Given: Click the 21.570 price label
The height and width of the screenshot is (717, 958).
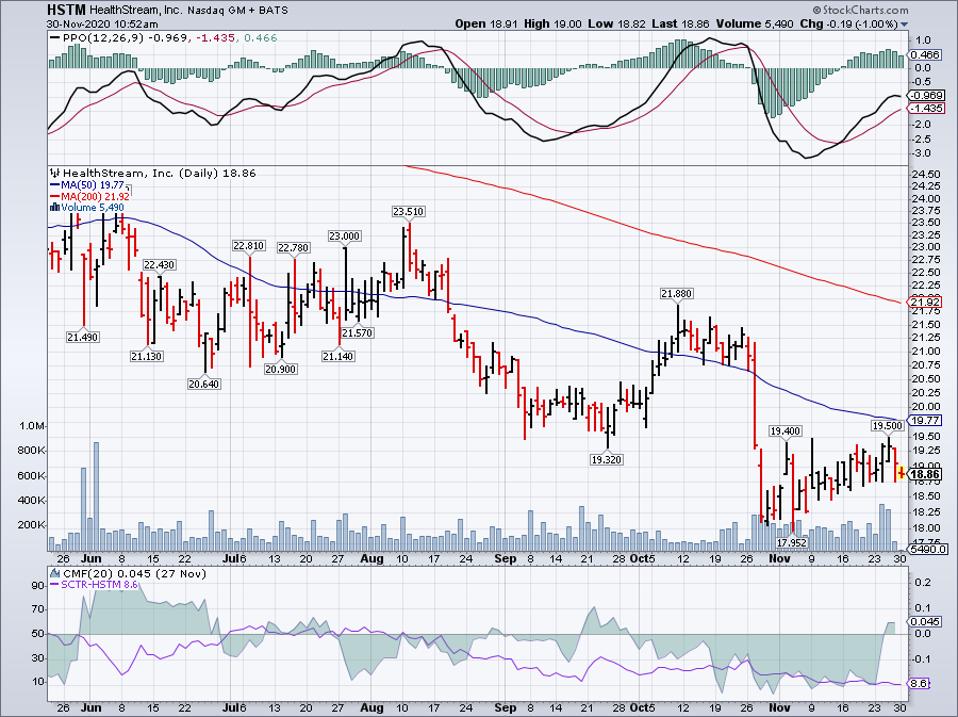Looking at the screenshot, I should pos(357,333).
